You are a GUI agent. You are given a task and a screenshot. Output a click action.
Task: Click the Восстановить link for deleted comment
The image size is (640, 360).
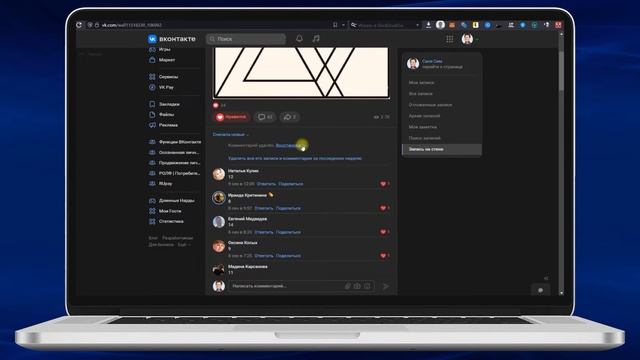(290, 145)
